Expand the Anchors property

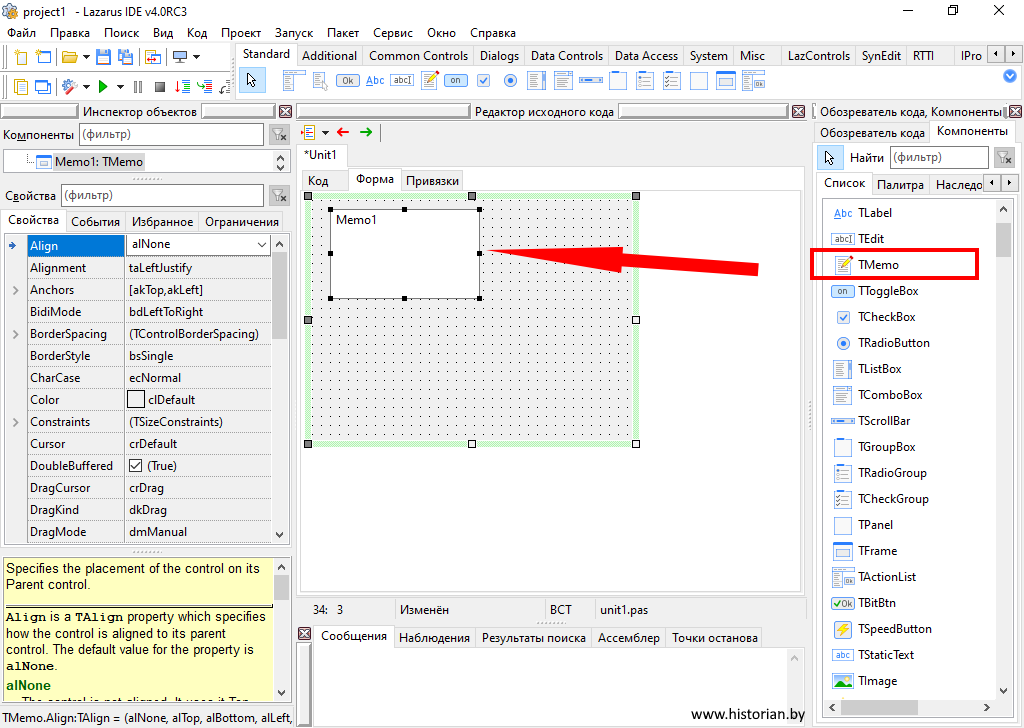15,290
